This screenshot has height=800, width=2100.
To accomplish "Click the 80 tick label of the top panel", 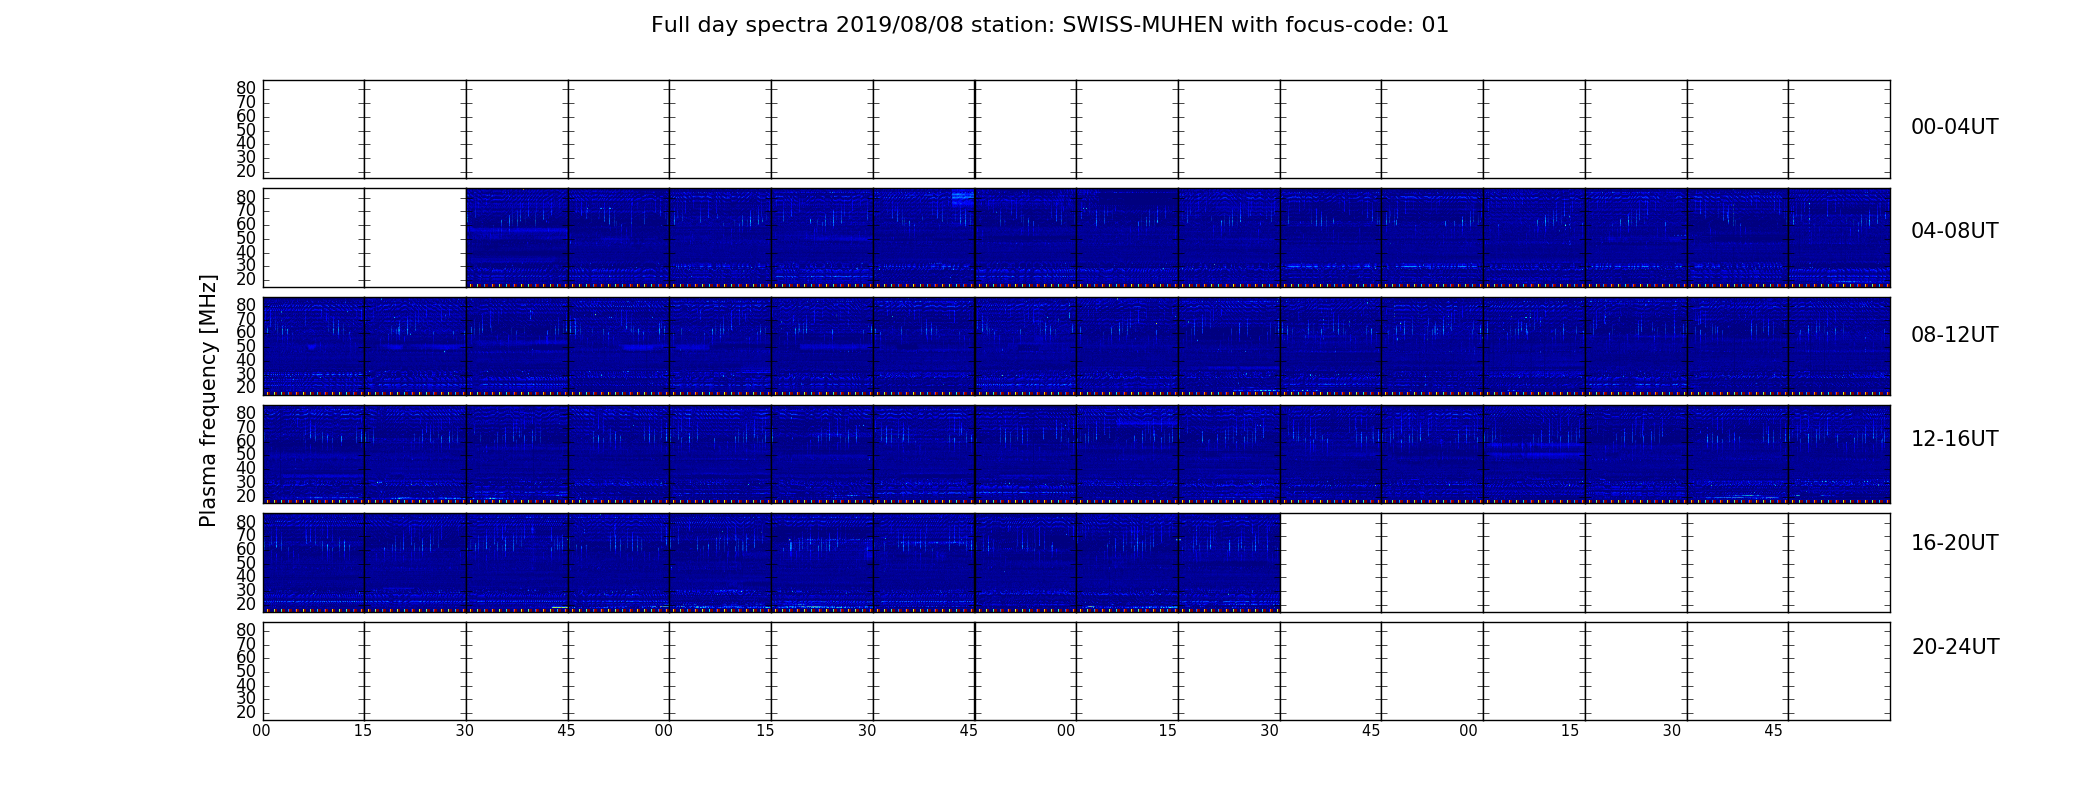I will (246, 88).
